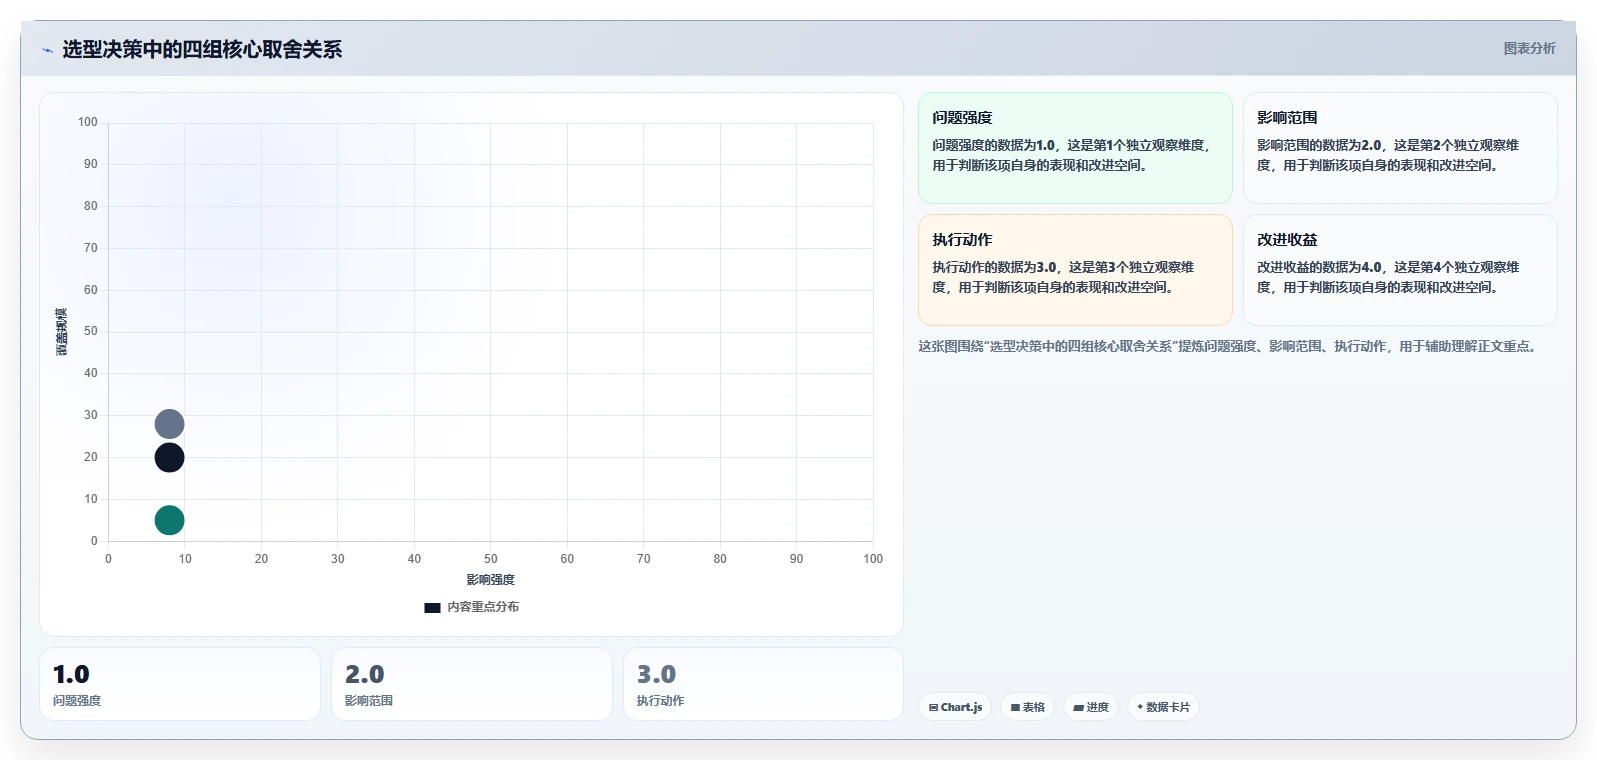Click the square icon in 表格 chip
The width and height of the screenshot is (1597, 760).
coord(1015,707)
